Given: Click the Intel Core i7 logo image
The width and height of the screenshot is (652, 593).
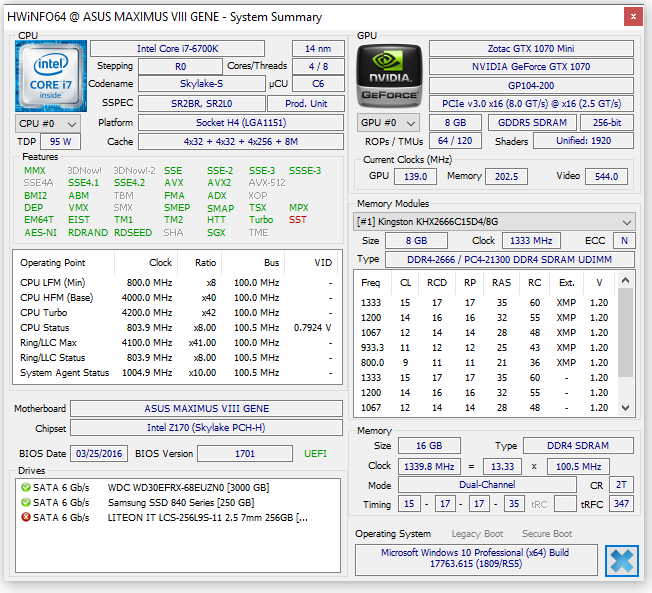Looking at the screenshot, I should coord(51,76).
